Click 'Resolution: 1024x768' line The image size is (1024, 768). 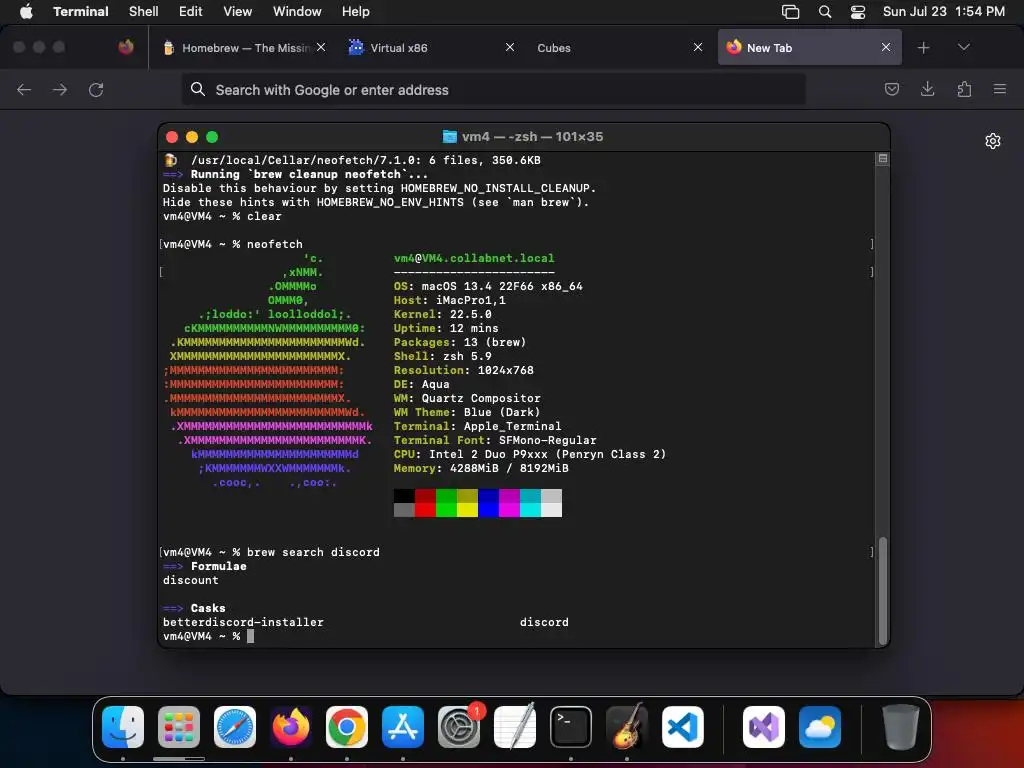[x=464, y=370]
